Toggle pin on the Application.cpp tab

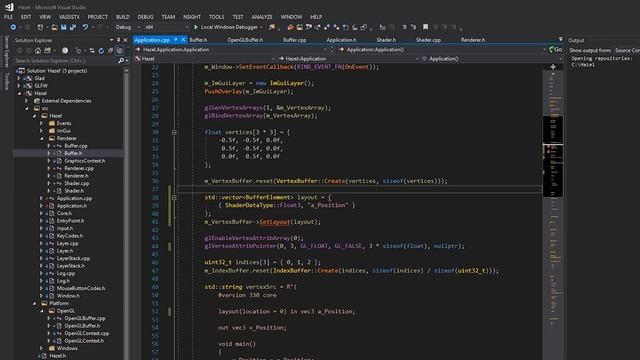tap(176, 40)
